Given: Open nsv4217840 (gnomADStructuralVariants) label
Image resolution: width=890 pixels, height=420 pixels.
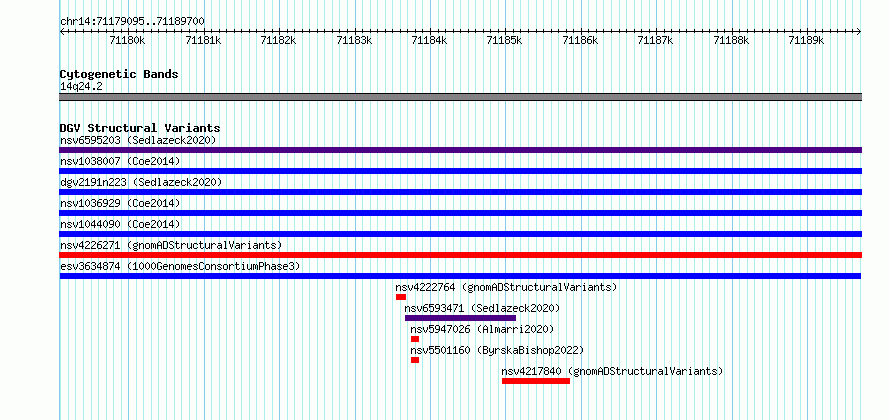Looking at the screenshot, I should [x=612, y=371].
